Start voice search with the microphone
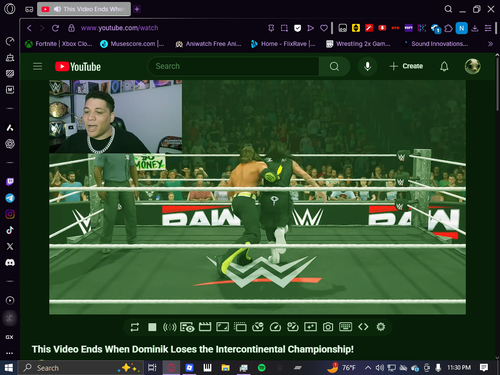This screenshot has width=500, height=375. [367, 66]
